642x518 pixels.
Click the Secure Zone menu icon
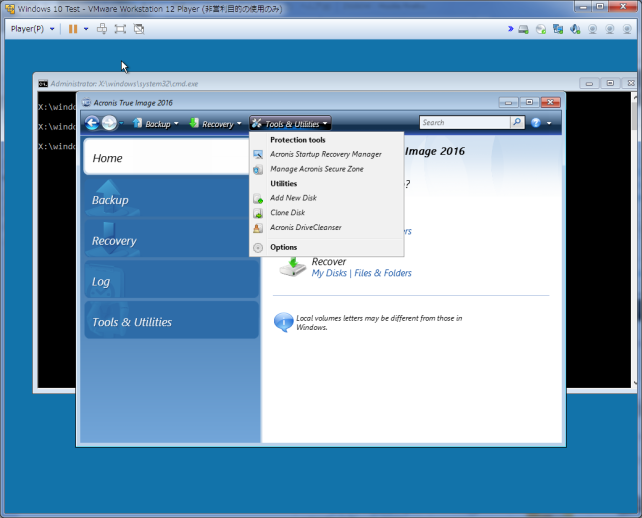258,170
